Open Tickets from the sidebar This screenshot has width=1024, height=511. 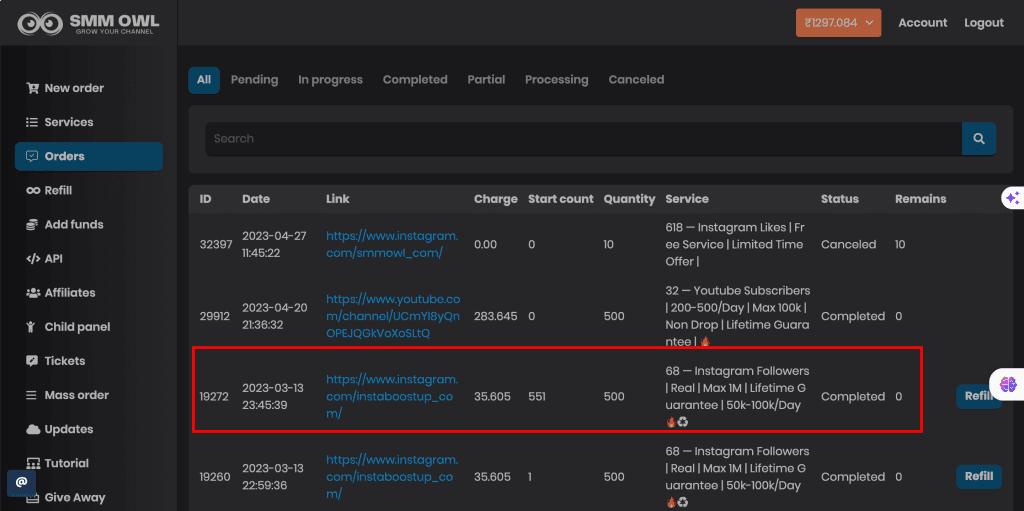64,361
